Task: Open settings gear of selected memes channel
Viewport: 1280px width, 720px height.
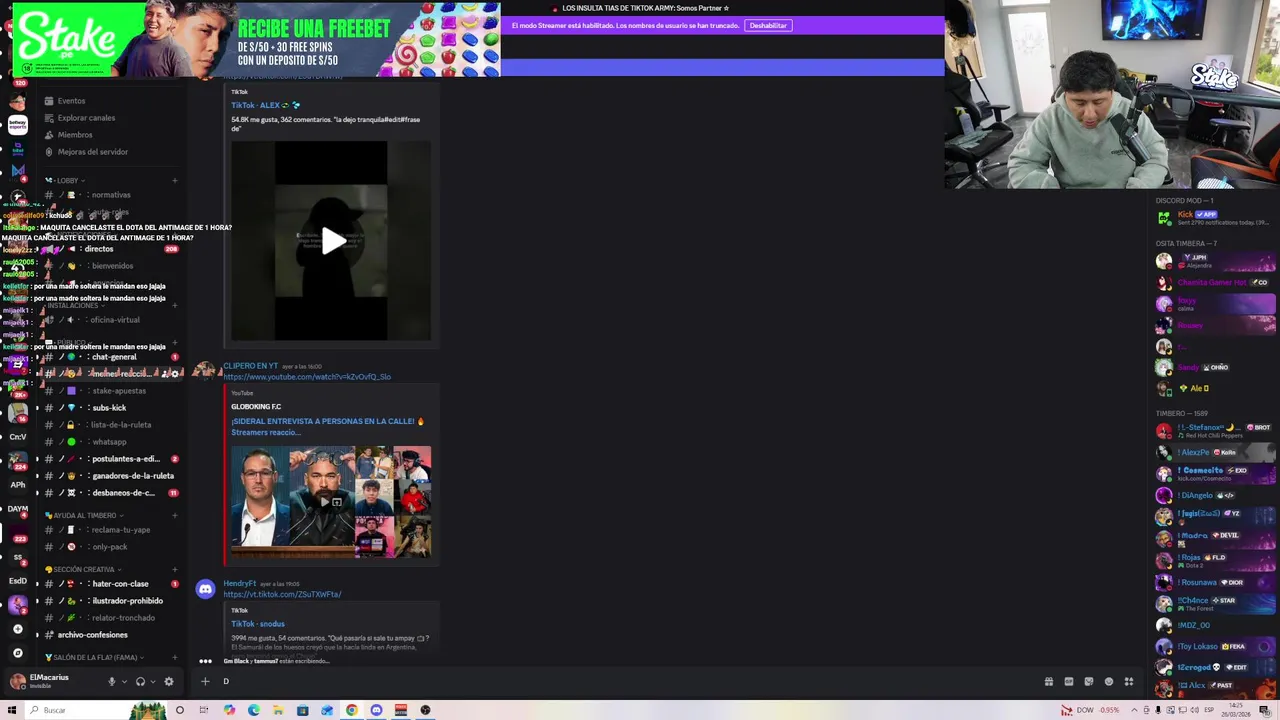Action: tap(175, 374)
